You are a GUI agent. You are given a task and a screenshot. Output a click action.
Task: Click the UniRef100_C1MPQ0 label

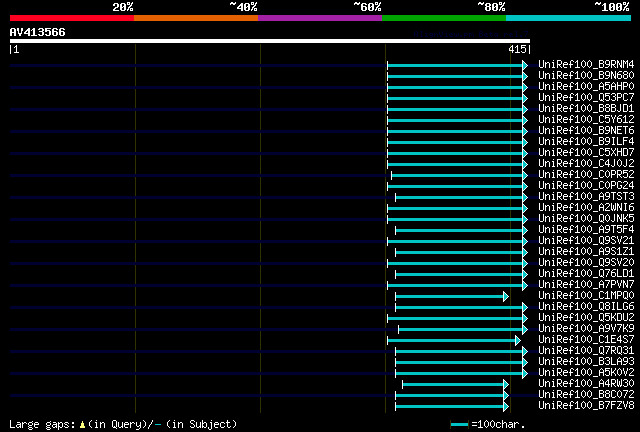(586, 296)
